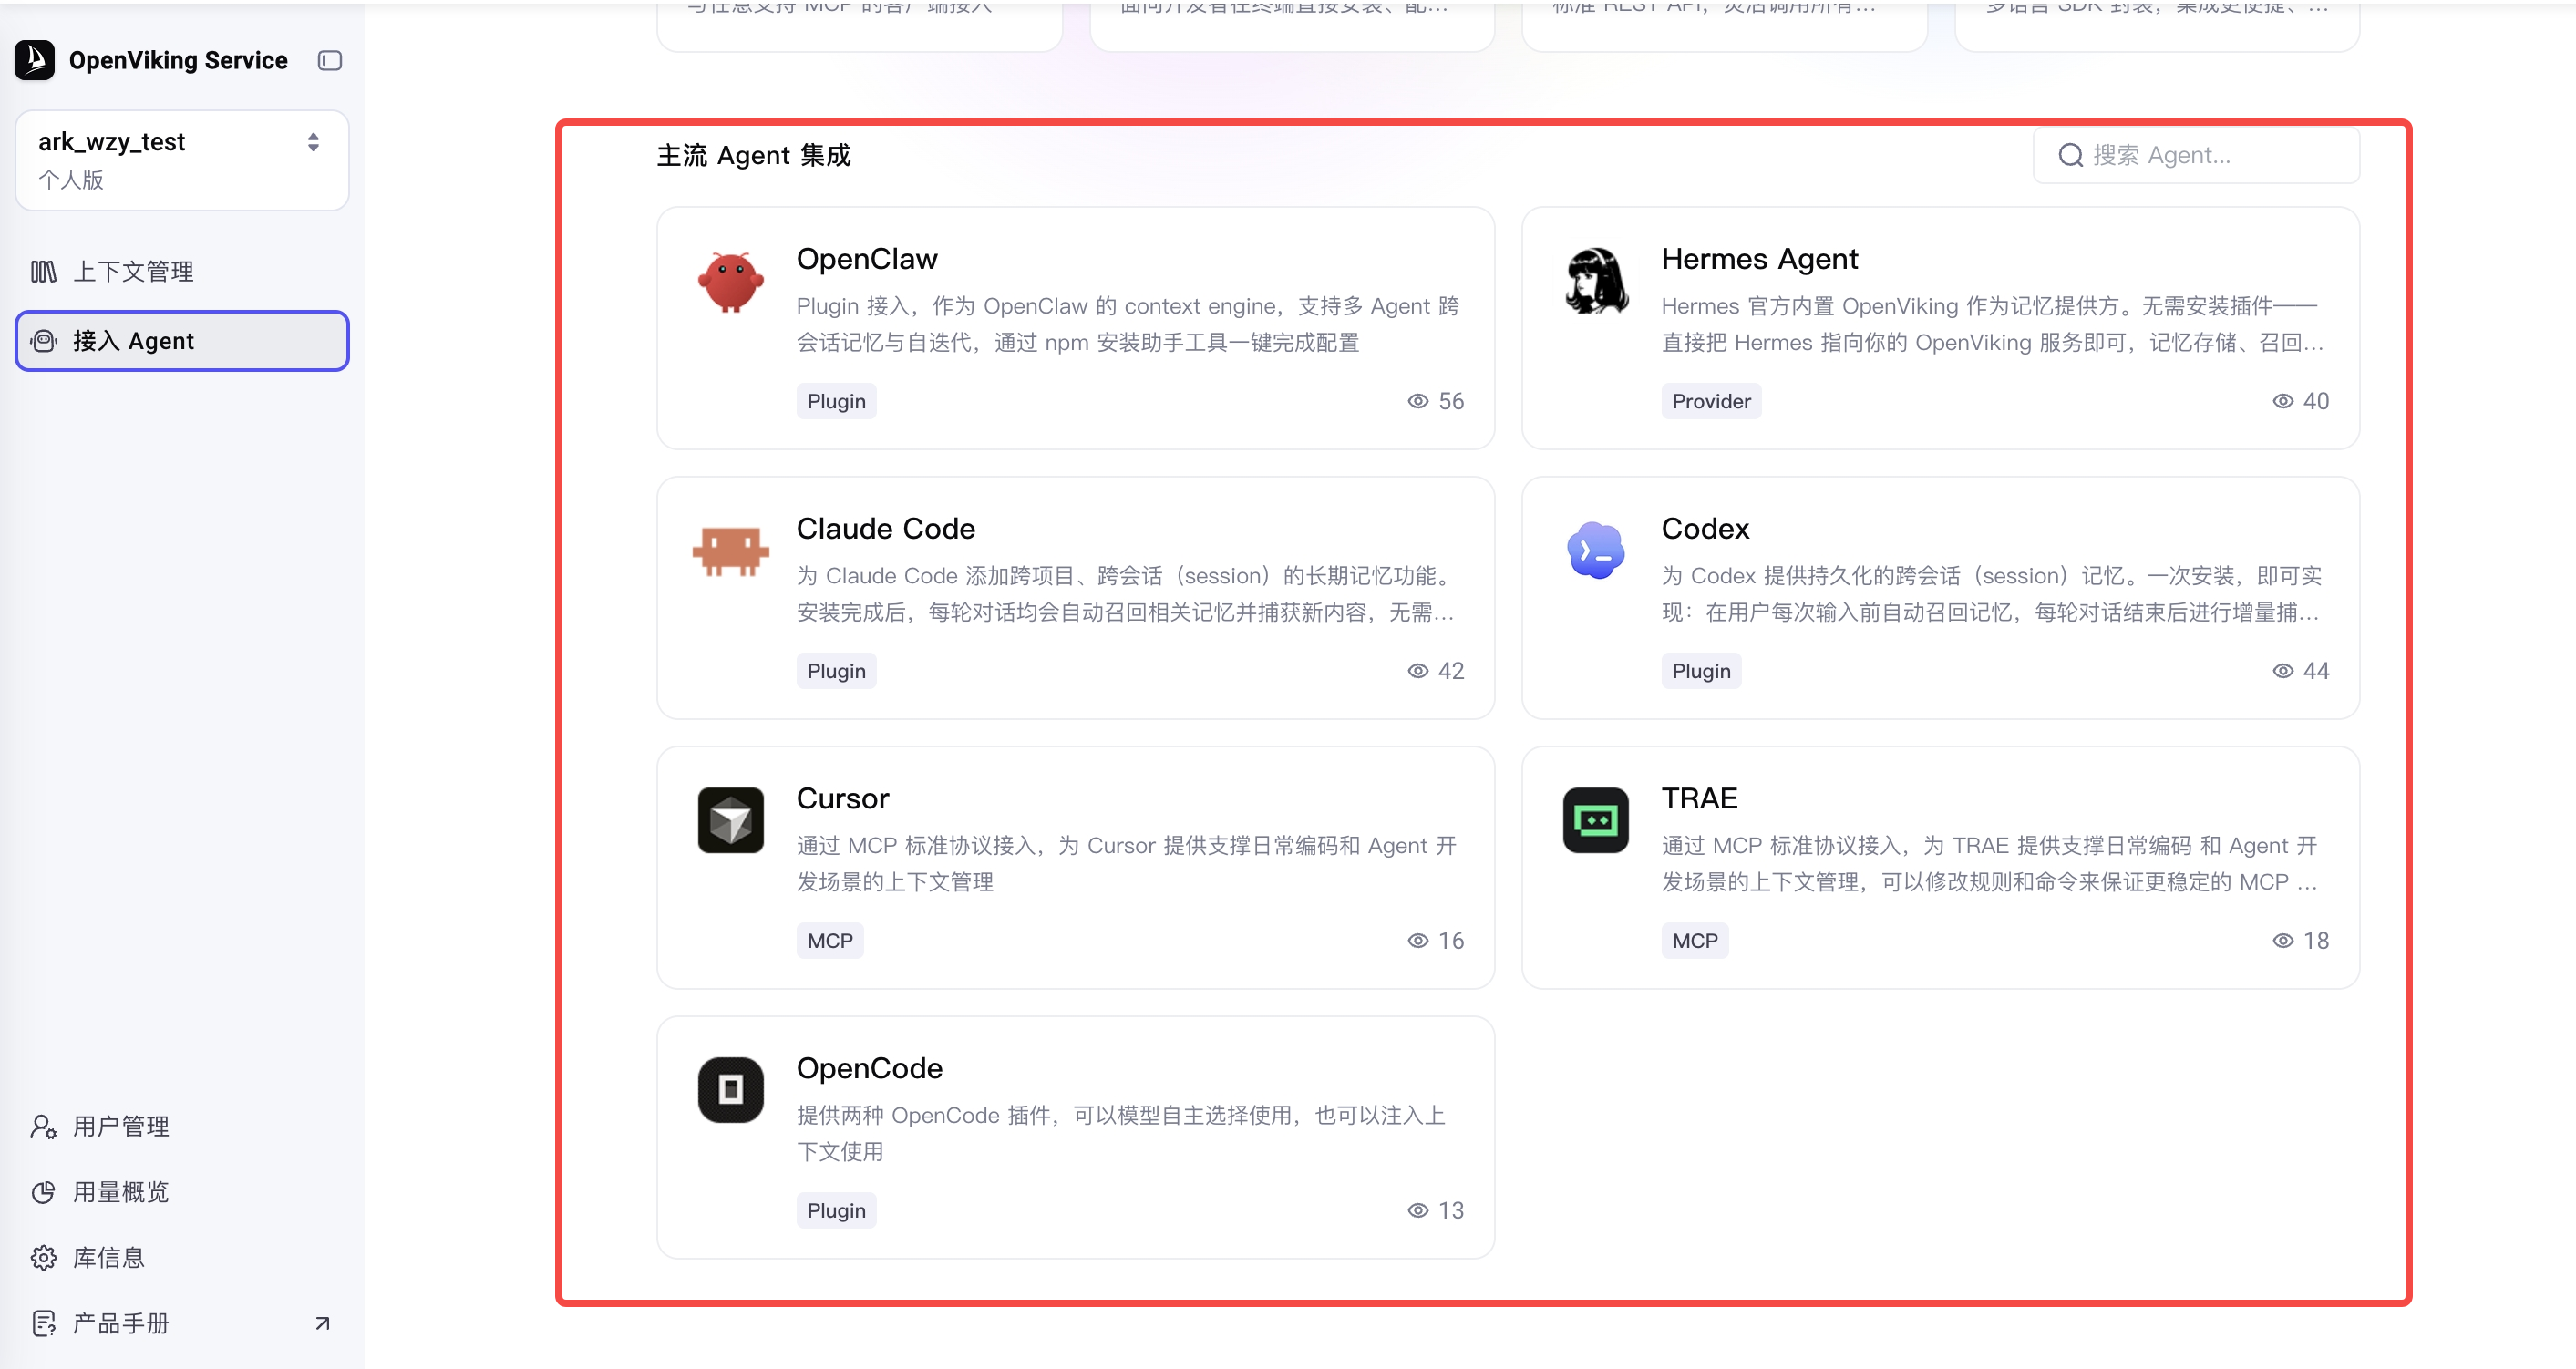Click the eye view-count icon on Codex card
The width and height of the screenshot is (2576, 1369).
[x=2283, y=671]
